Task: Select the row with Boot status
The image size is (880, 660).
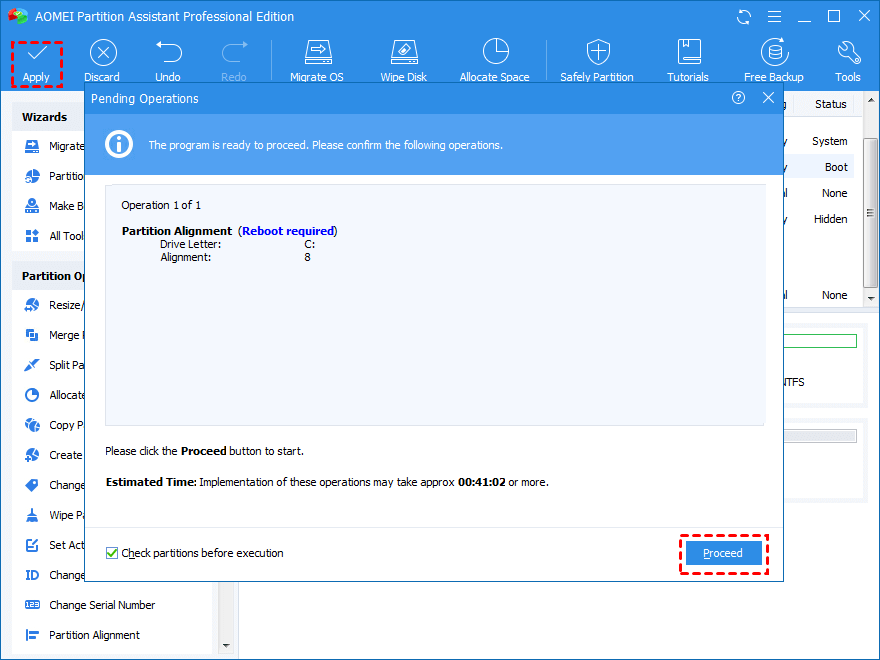Action: pyautogui.click(x=818, y=167)
